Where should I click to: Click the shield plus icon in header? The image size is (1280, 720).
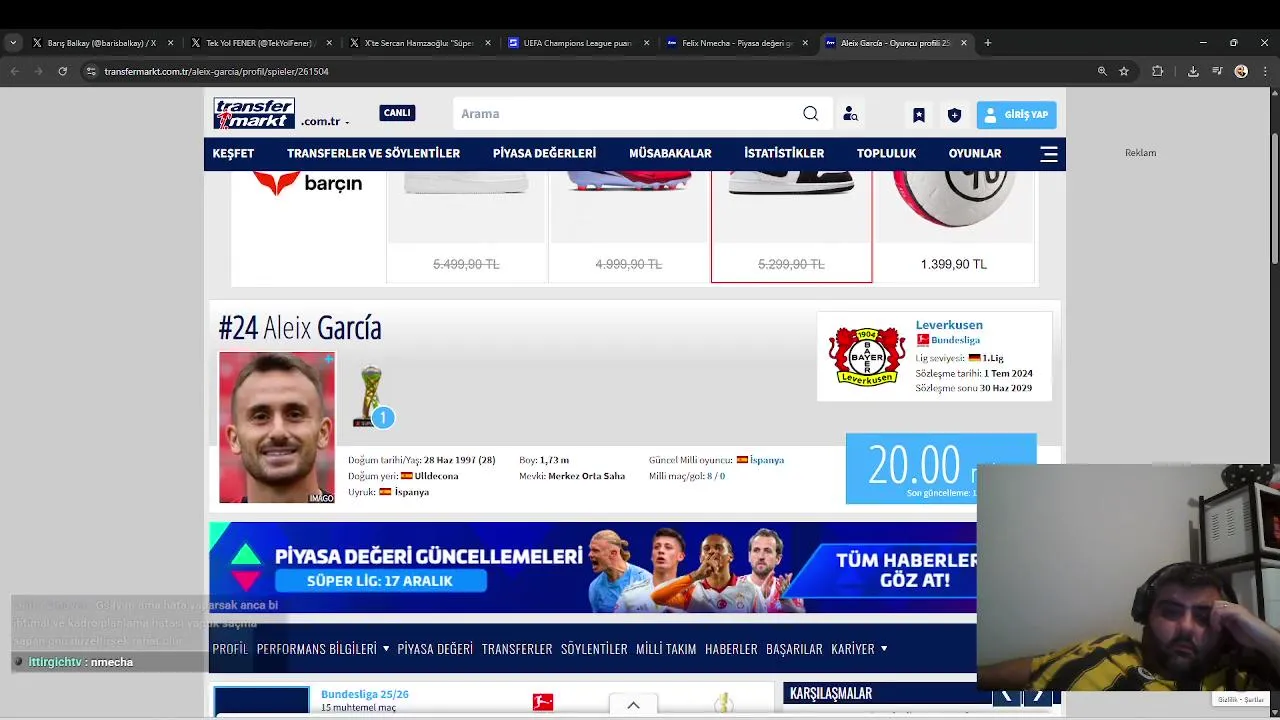[954, 115]
